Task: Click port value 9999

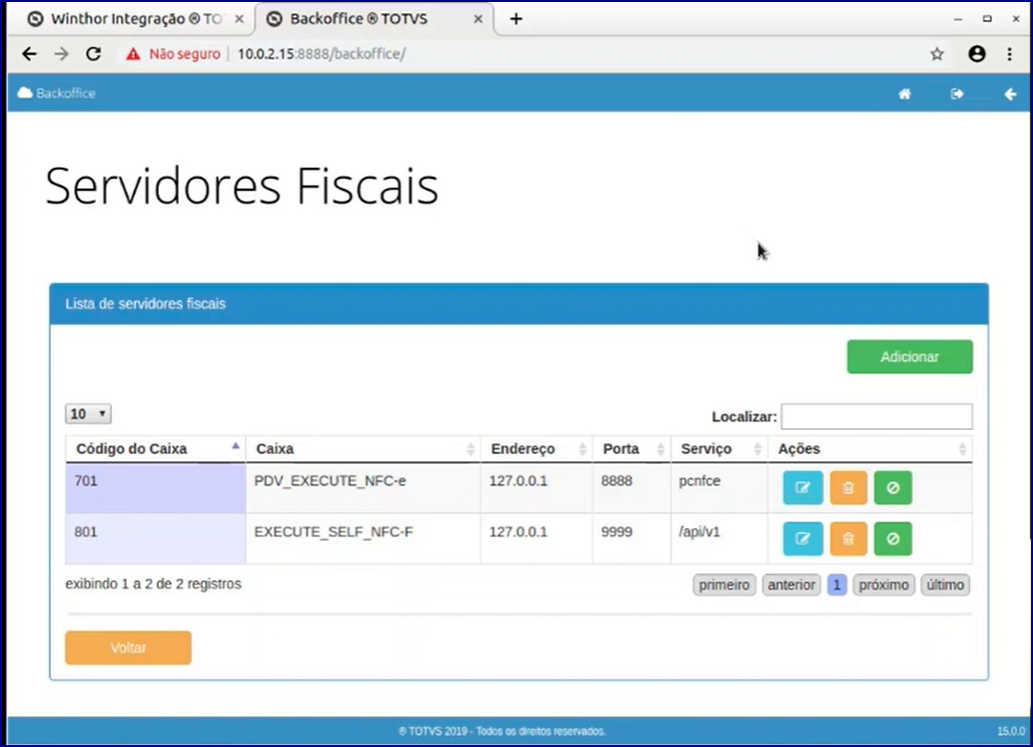Action: [x=617, y=532]
